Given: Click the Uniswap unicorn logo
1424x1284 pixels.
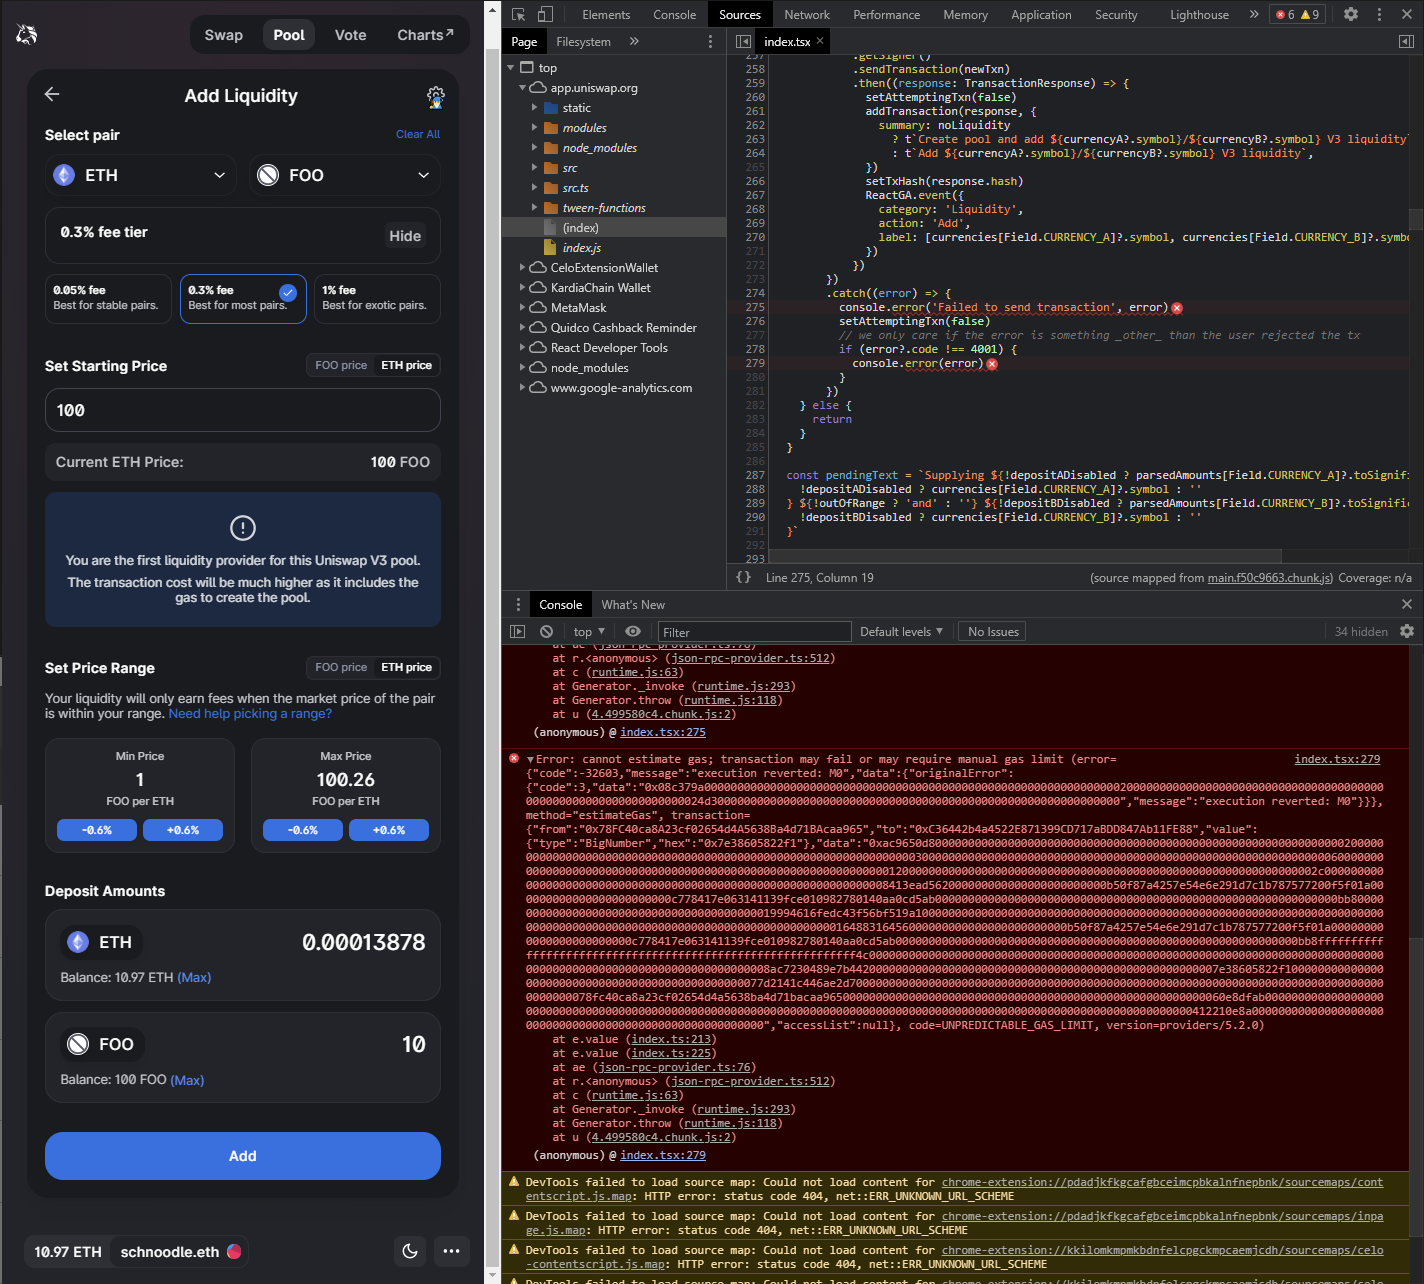Looking at the screenshot, I should click(26, 33).
